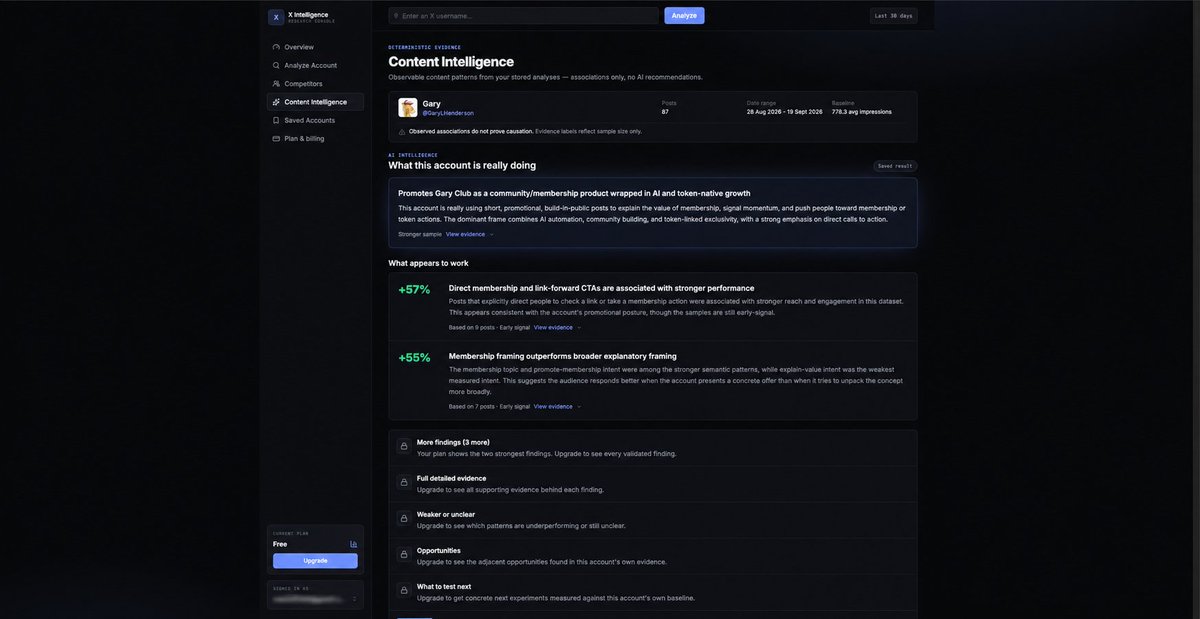This screenshot has width=1200, height=619.
Task: Click the Upgrade button in sidebar
Action: 315,561
